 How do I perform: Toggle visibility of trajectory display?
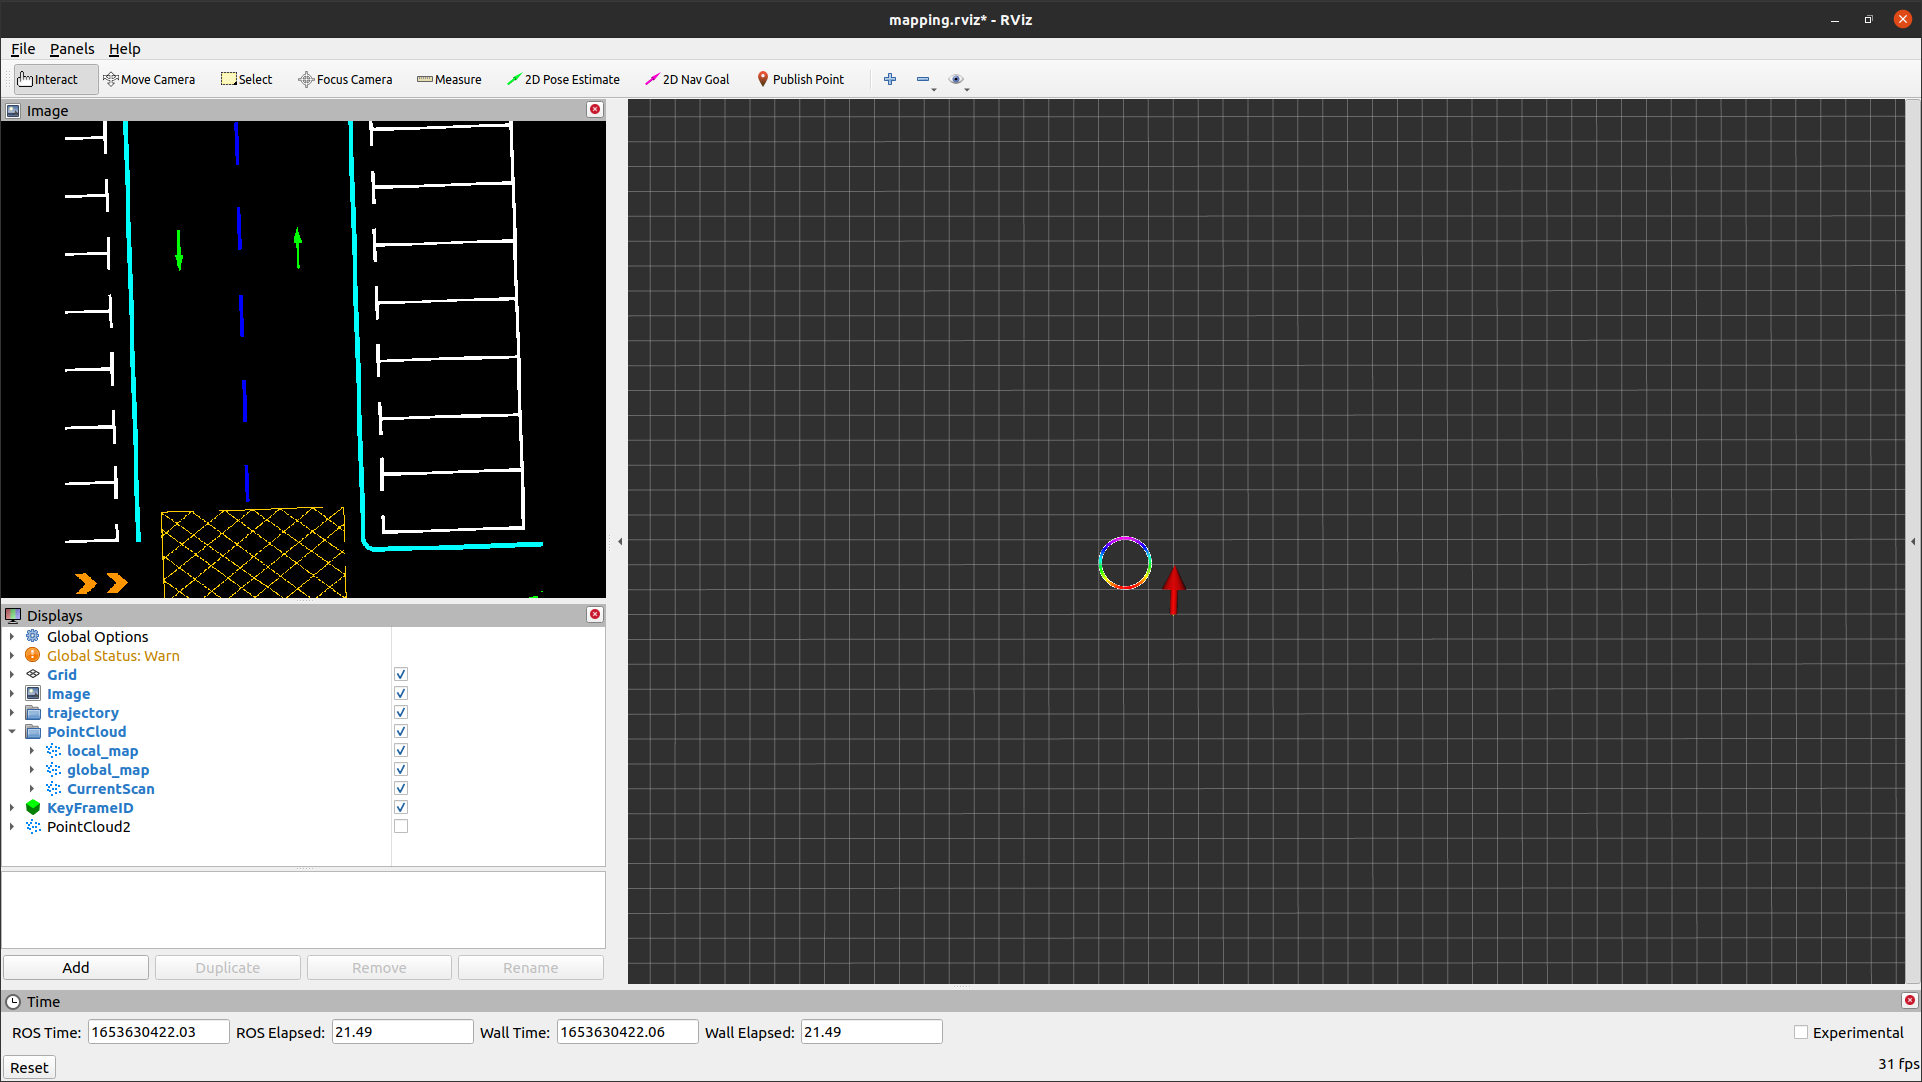(x=400, y=713)
